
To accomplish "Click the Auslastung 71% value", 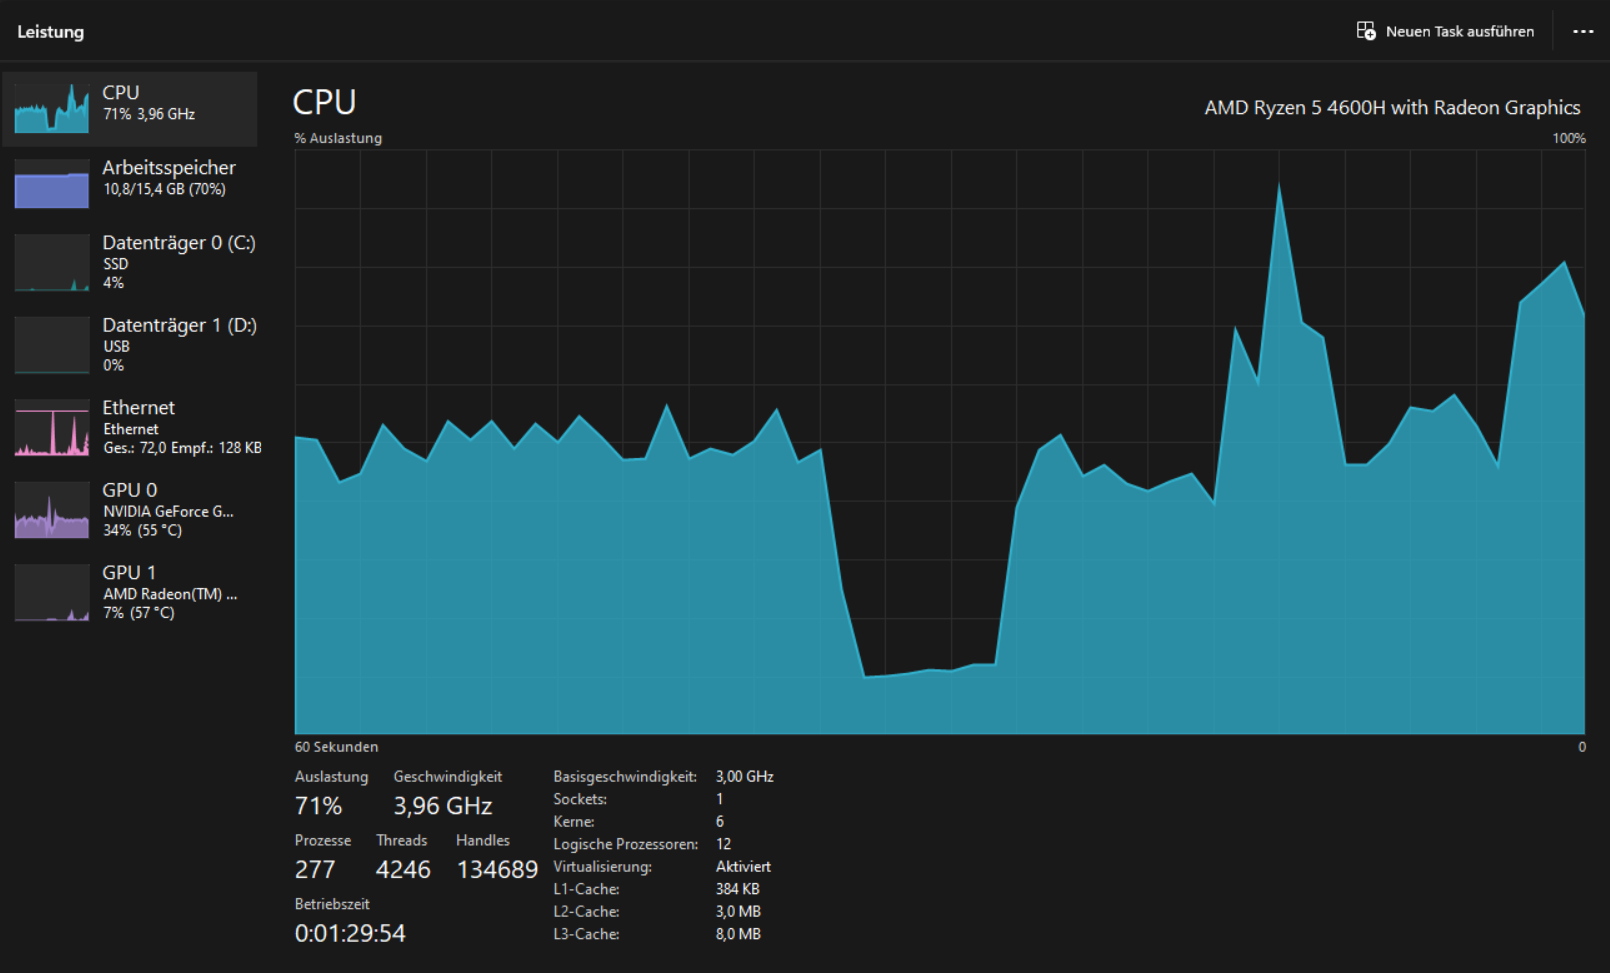I will [316, 805].
